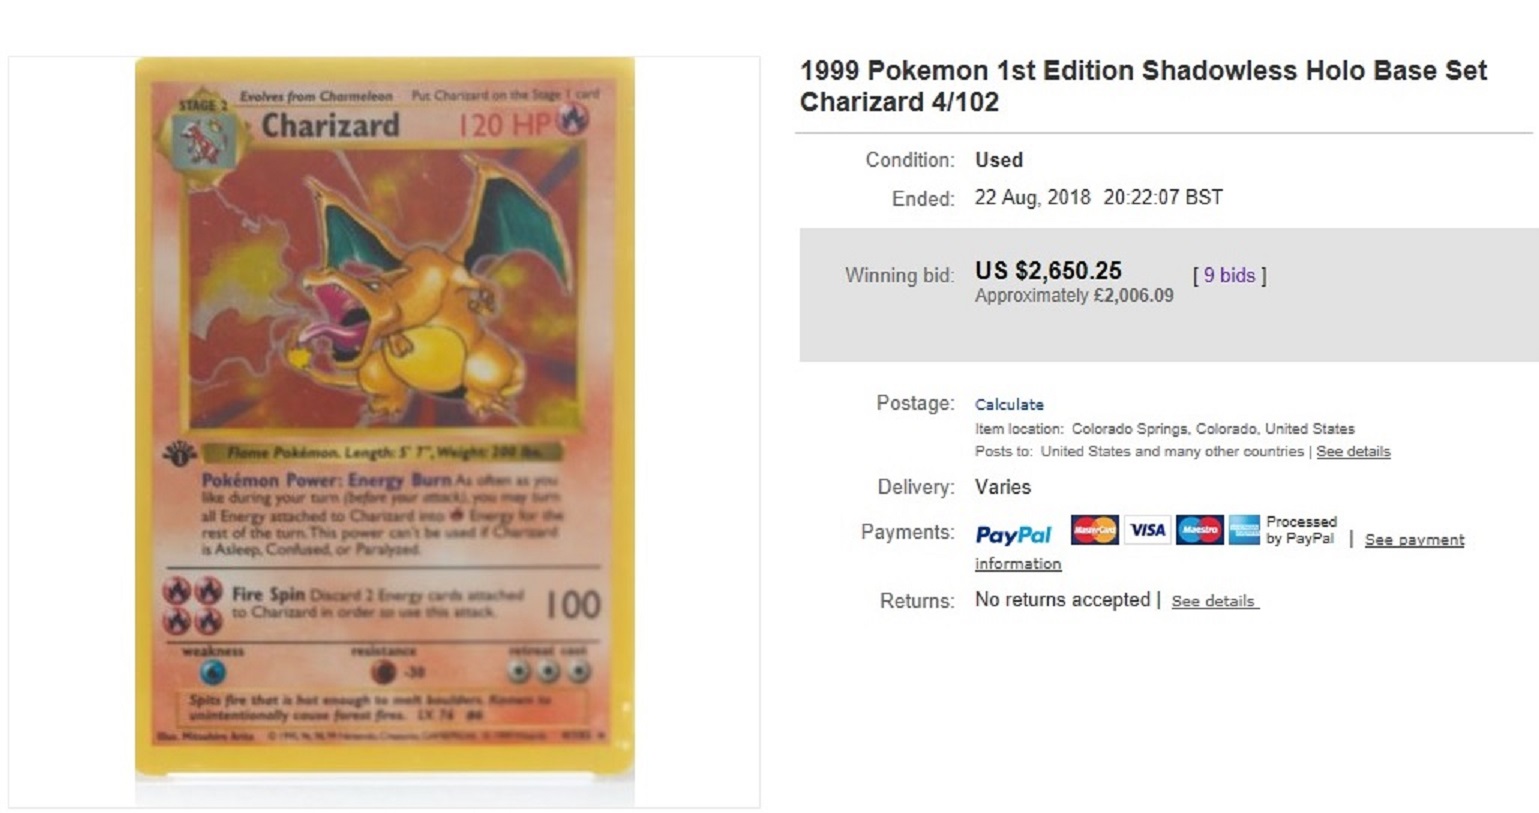Click the 'information' payment link text
The width and height of the screenshot is (1539, 813).
click(x=1018, y=564)
